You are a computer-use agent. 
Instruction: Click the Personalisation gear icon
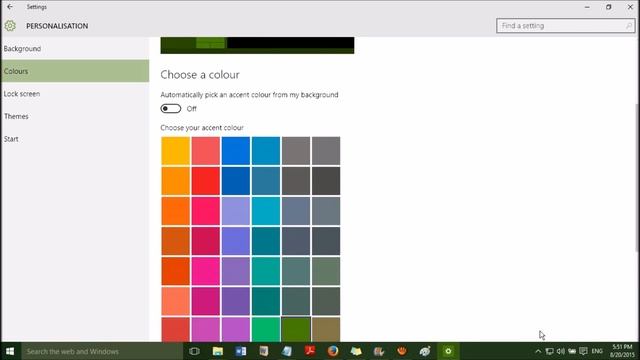coord(10,26)
